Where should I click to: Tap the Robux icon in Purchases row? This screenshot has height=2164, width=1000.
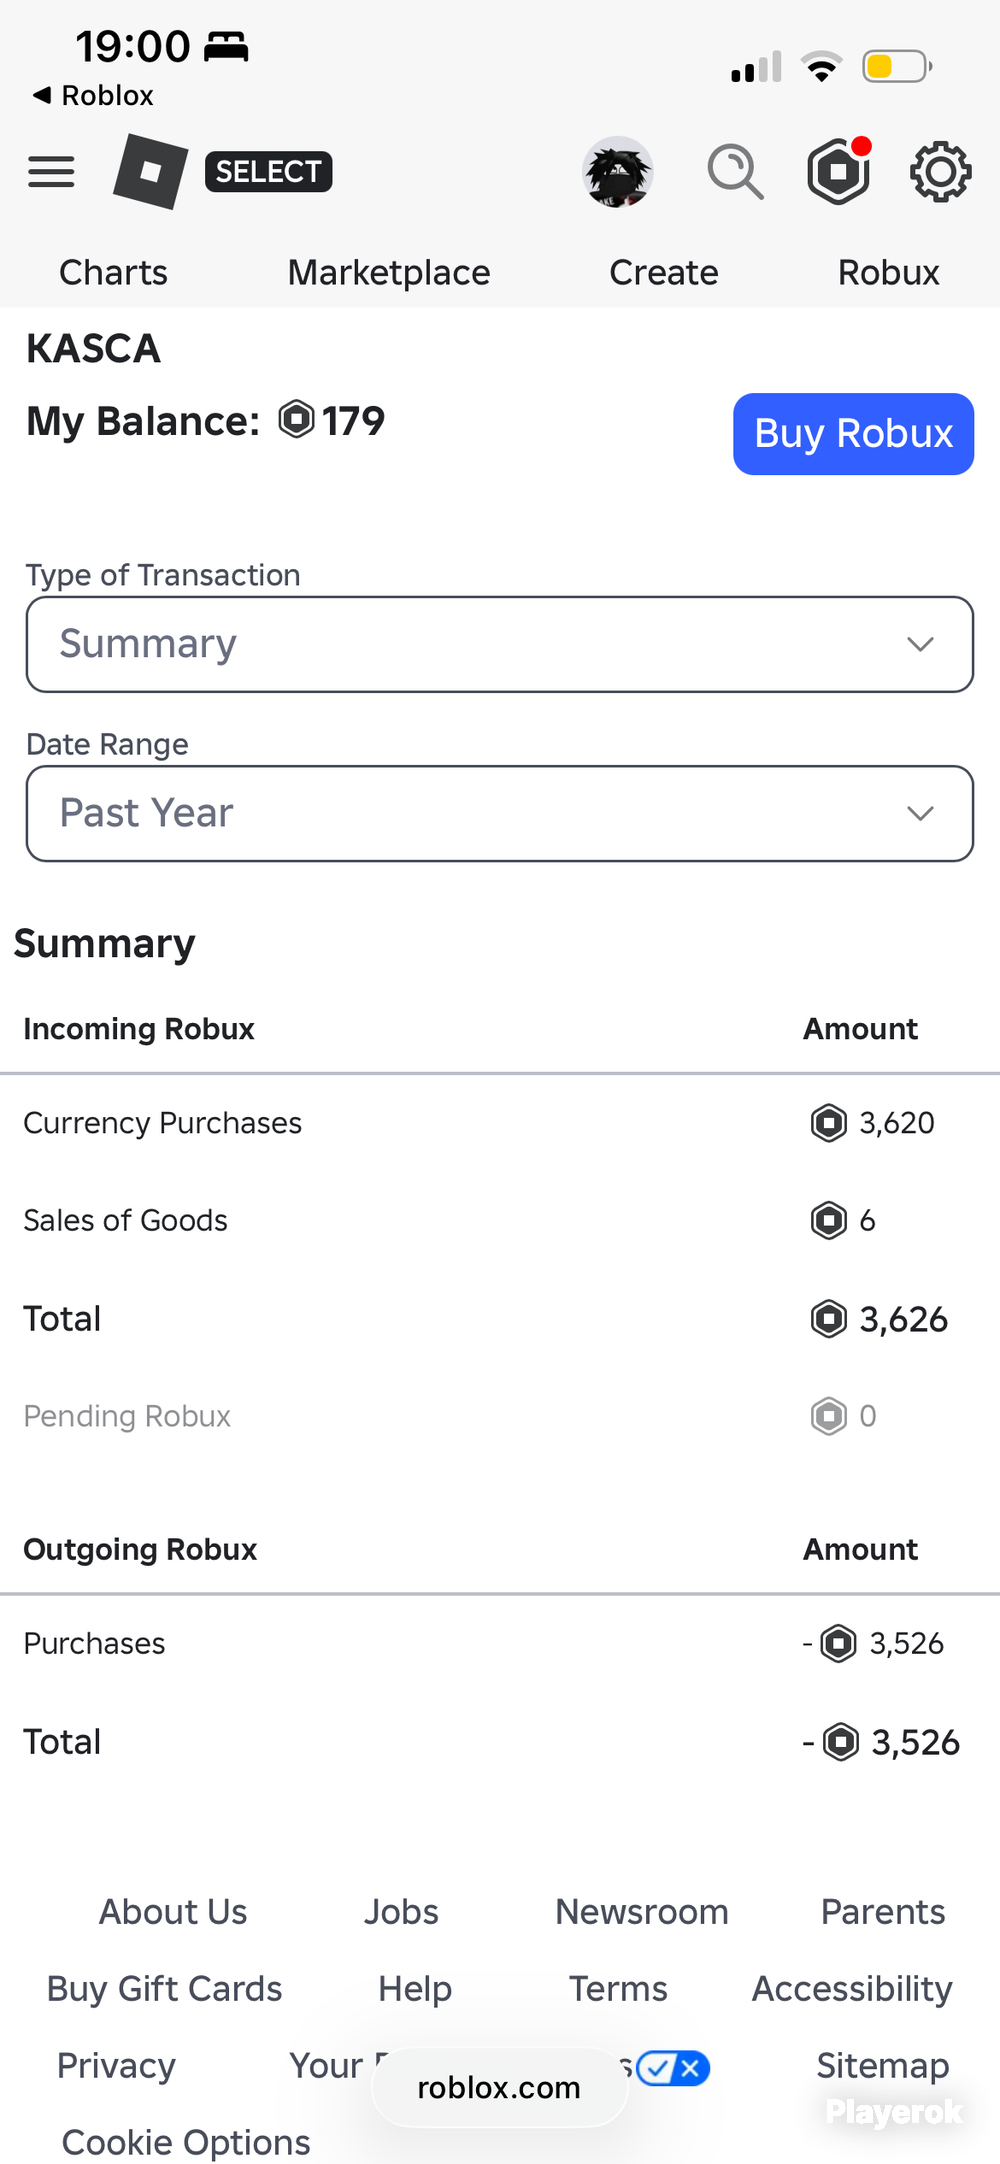839,1643
